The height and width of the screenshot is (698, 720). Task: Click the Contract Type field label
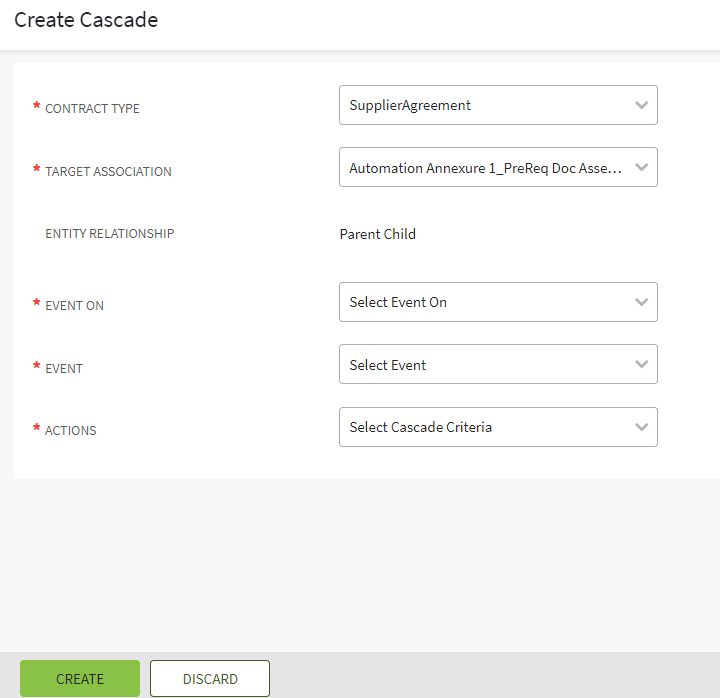(x=92, y=108)
